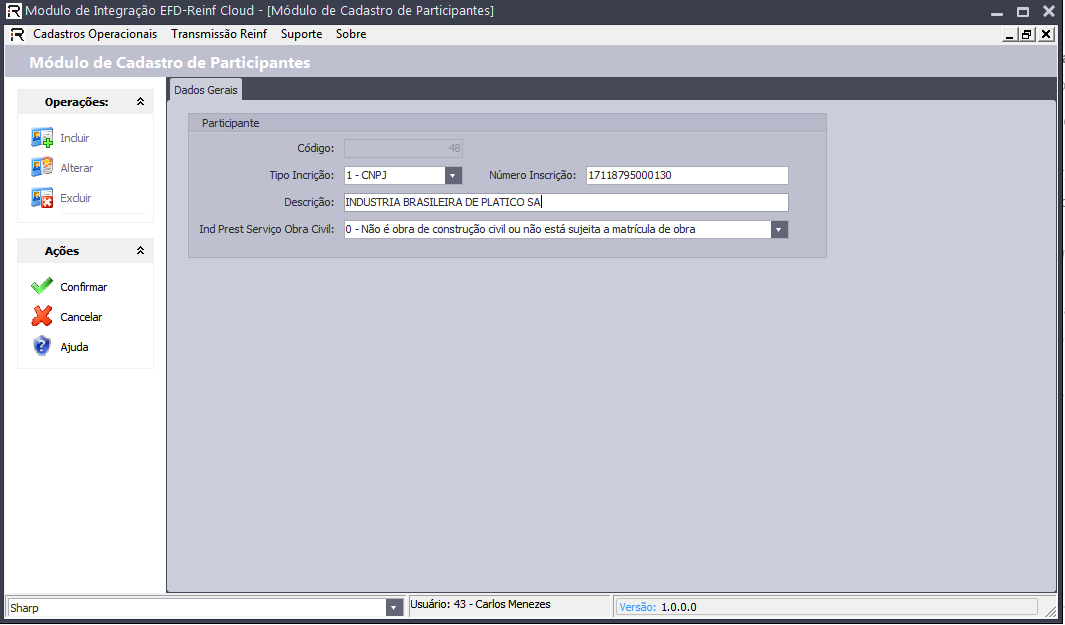The height and width of the screenshot is (625, 1065).
Task: Click the Obra Civil combo box text
Action: (x=520, y=230)
